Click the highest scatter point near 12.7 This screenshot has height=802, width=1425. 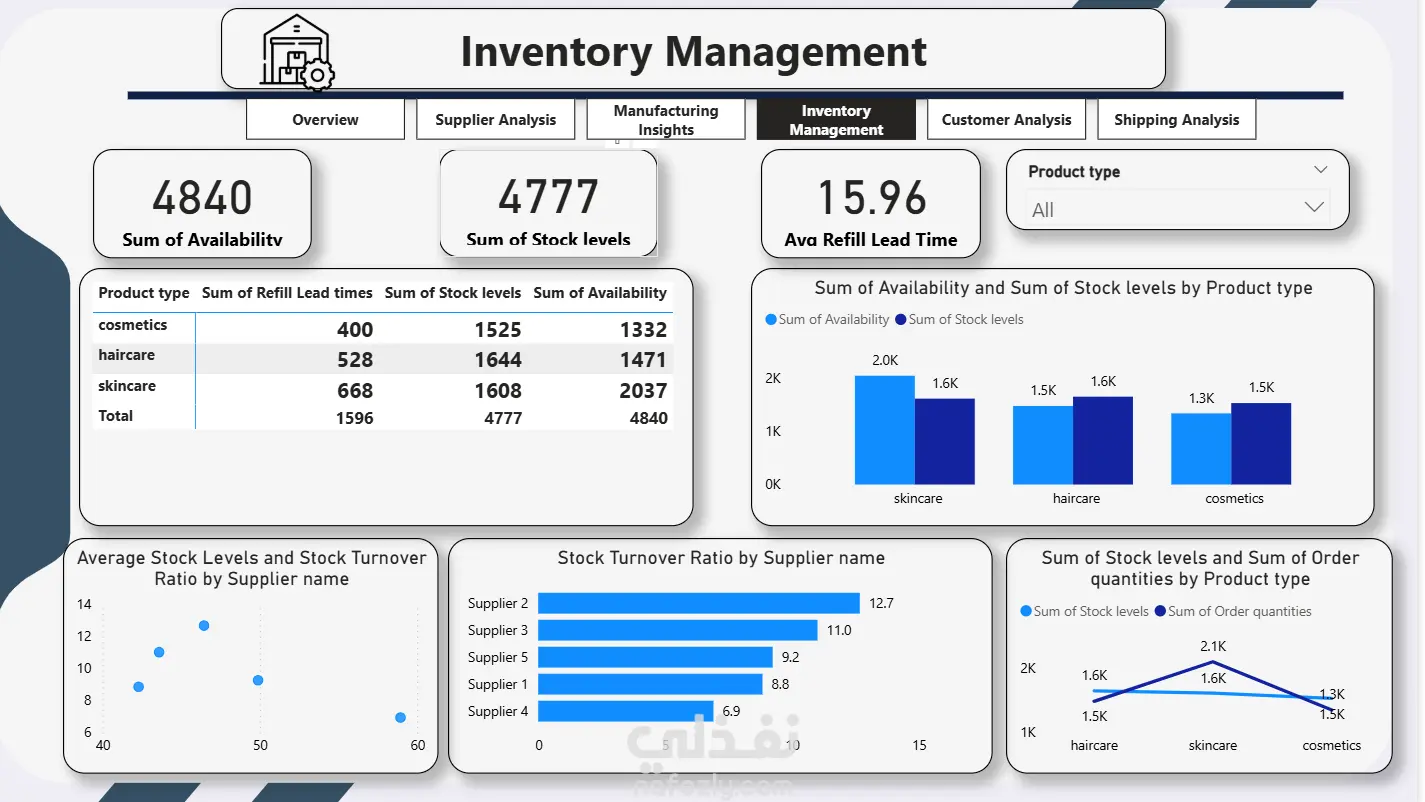click(x=204, y=626)
